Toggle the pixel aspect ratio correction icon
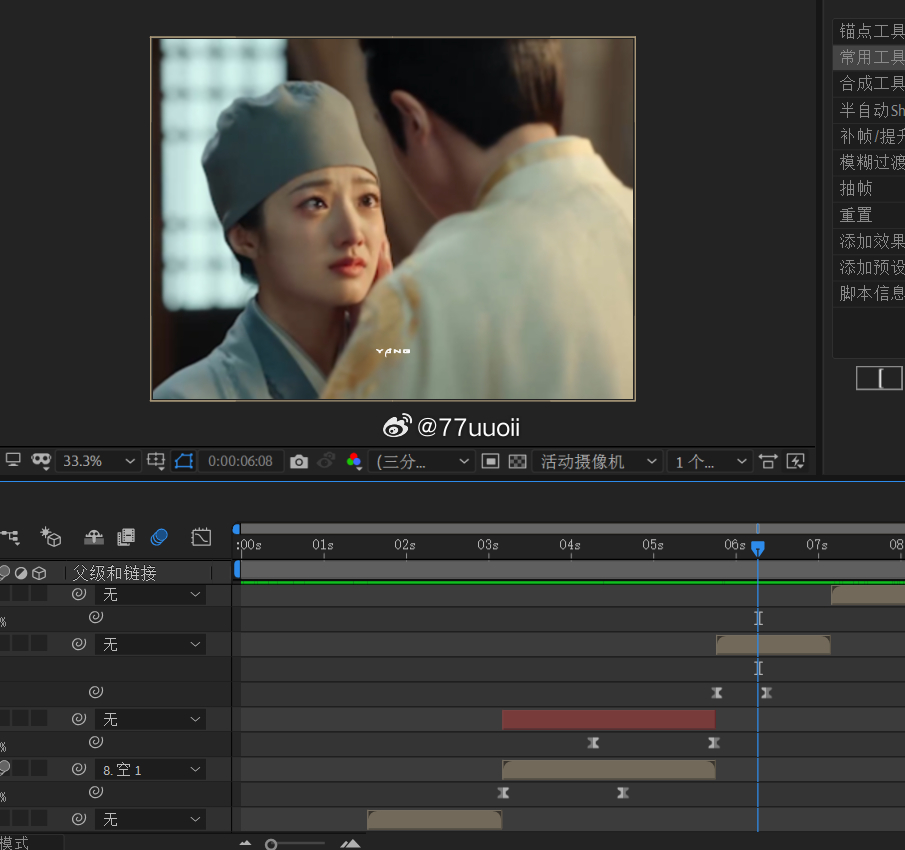Viewport: 905px width, 850px height. 768,461
